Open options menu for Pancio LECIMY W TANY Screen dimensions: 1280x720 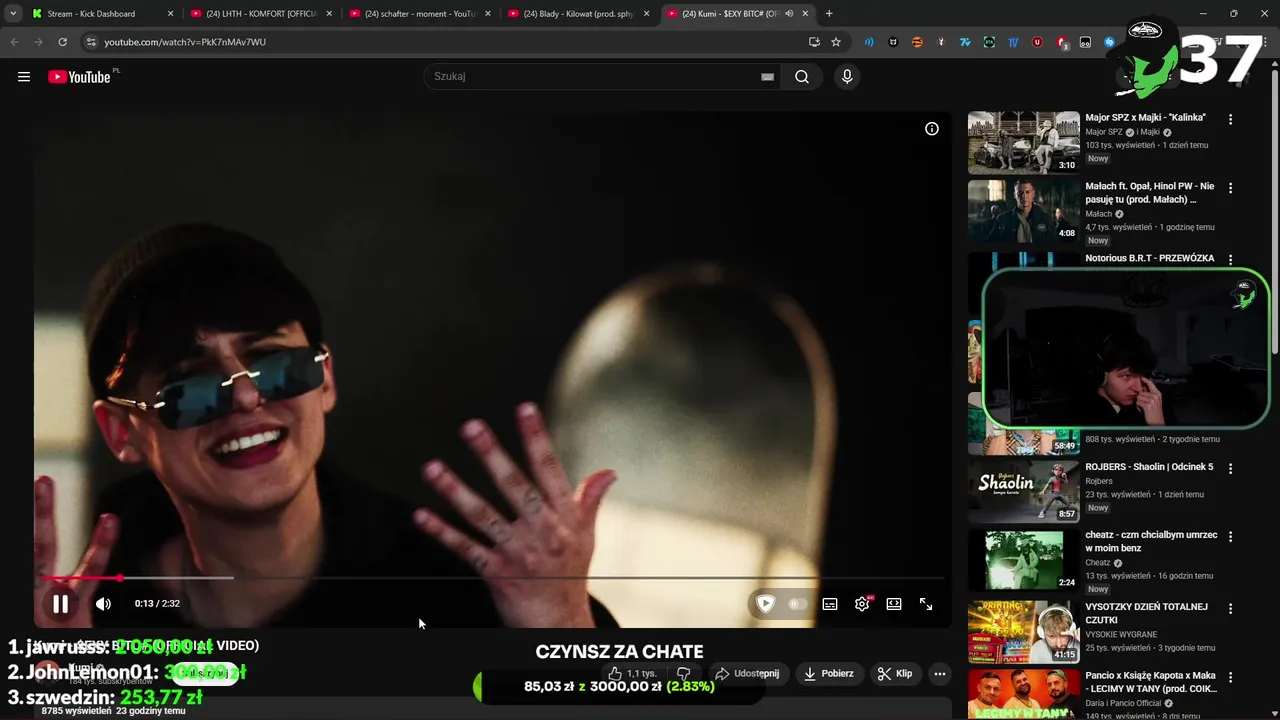click(x=1230, y=677)
